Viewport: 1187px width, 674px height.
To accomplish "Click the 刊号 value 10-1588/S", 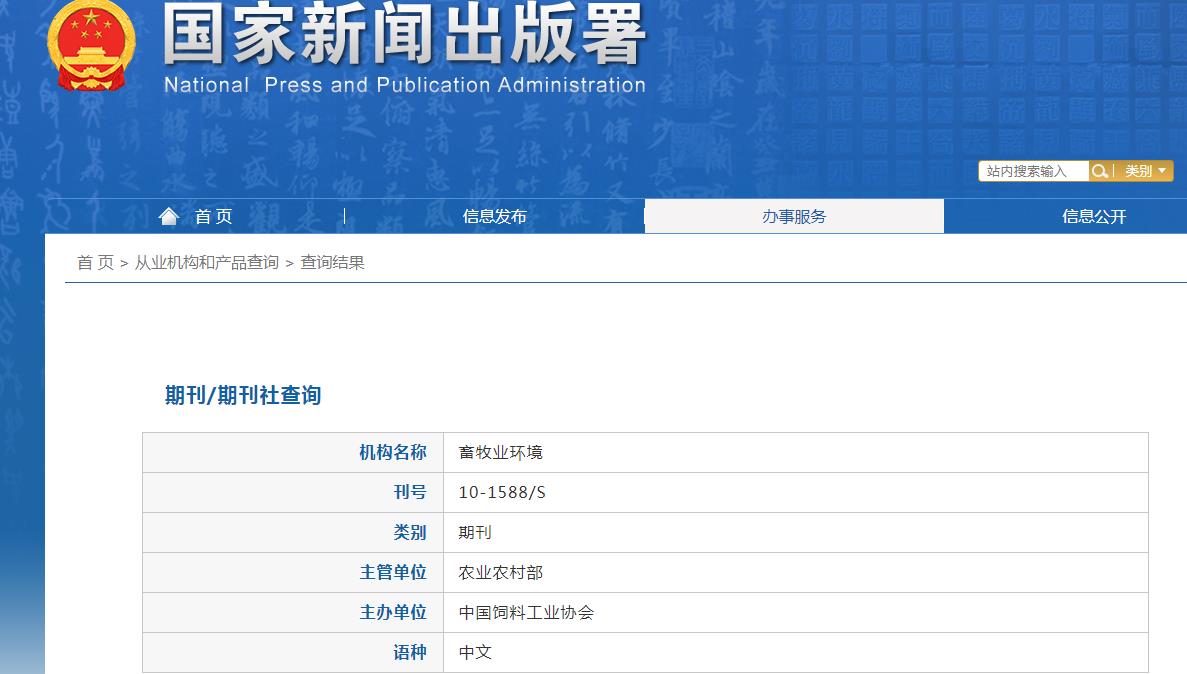I will pyautogui.click(x=500, y=492).
